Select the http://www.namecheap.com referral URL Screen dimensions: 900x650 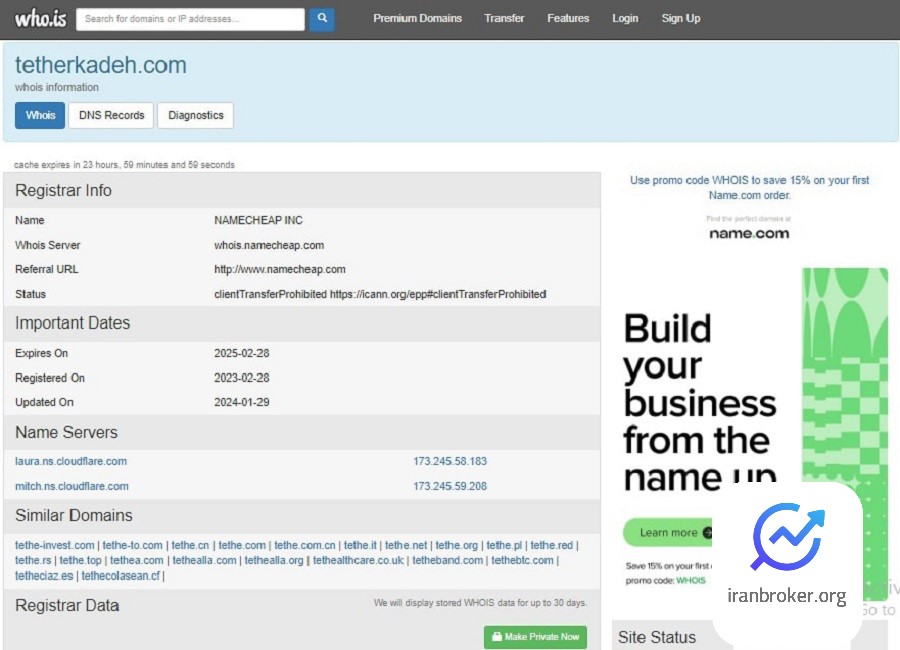pos(280,269)
